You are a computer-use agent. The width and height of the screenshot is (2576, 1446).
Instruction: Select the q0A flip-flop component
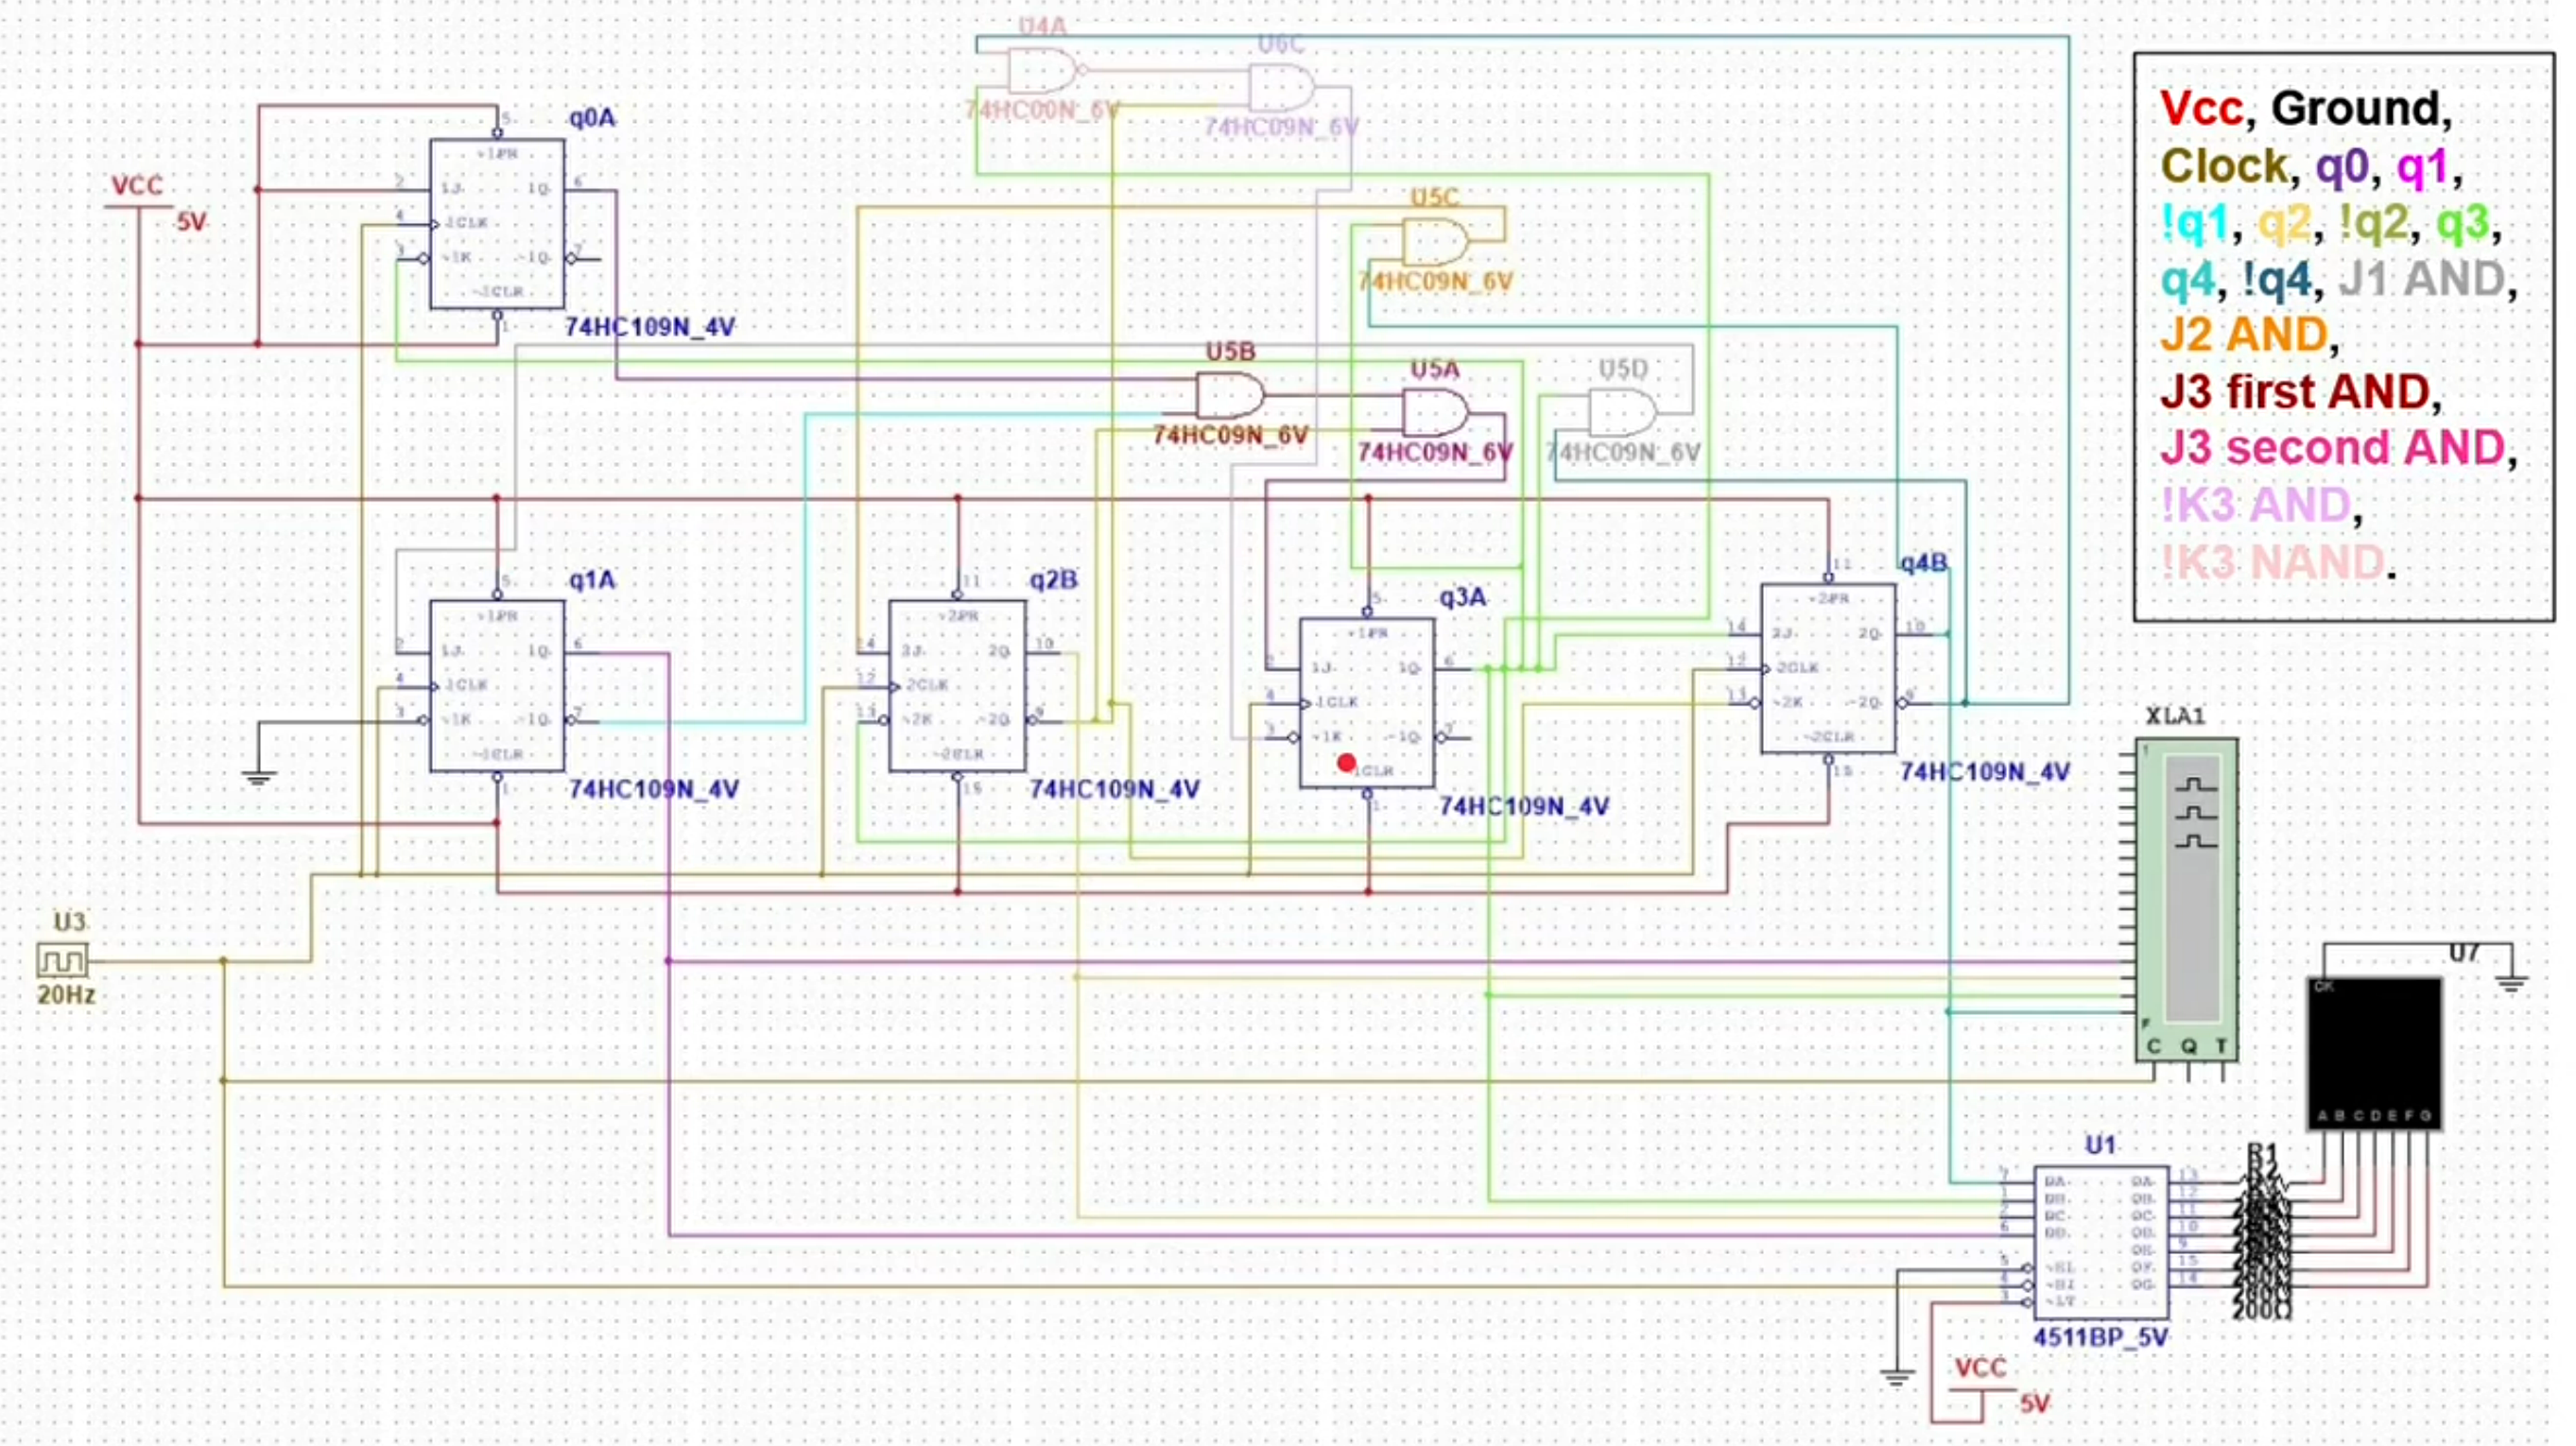point(497,224)
